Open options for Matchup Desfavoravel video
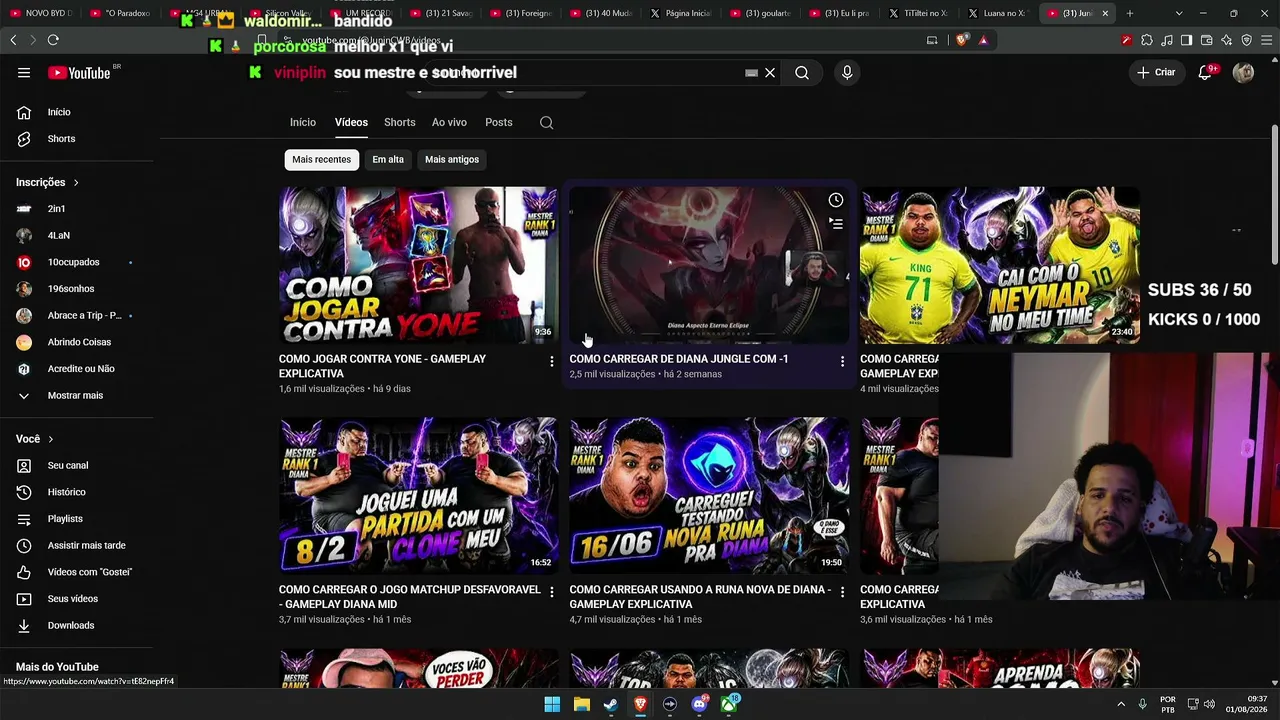 point(551,592)
